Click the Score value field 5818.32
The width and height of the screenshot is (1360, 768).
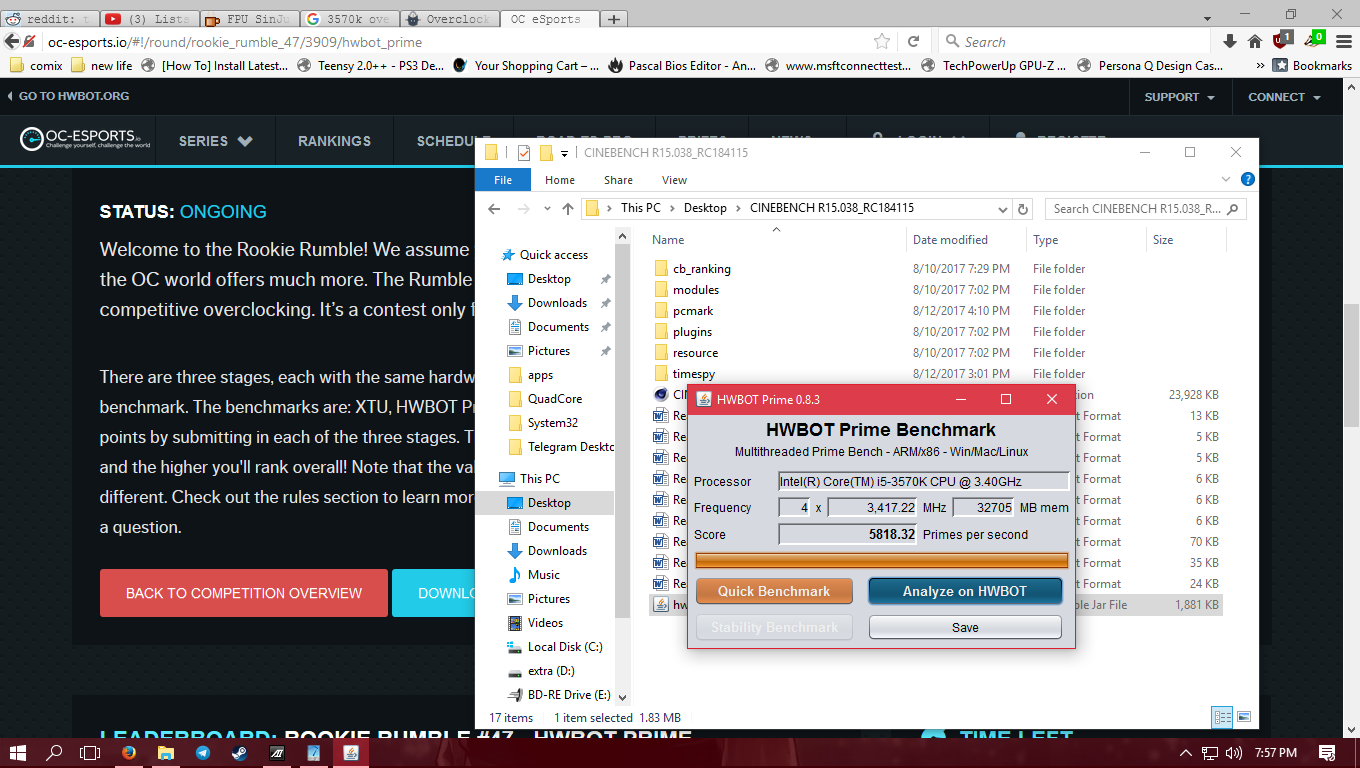pos(848,534)
